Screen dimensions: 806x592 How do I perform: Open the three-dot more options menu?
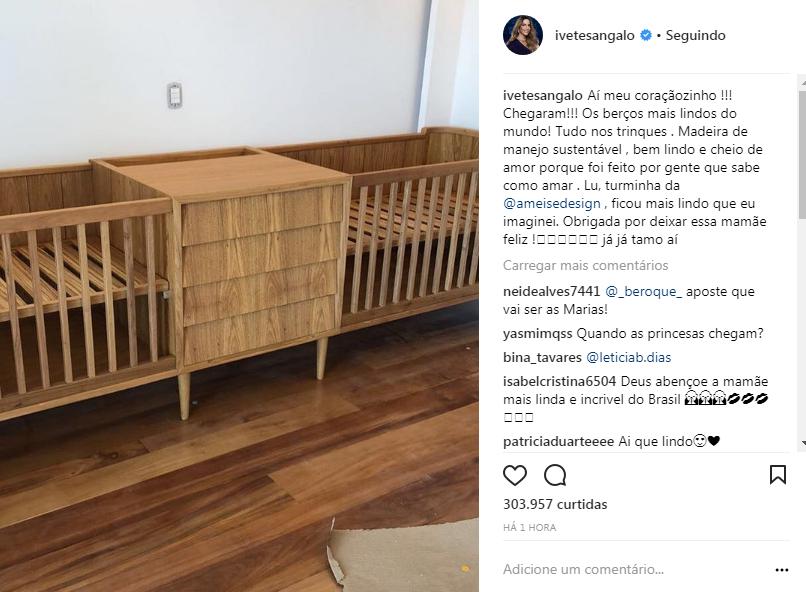click(x=781, y=570)
